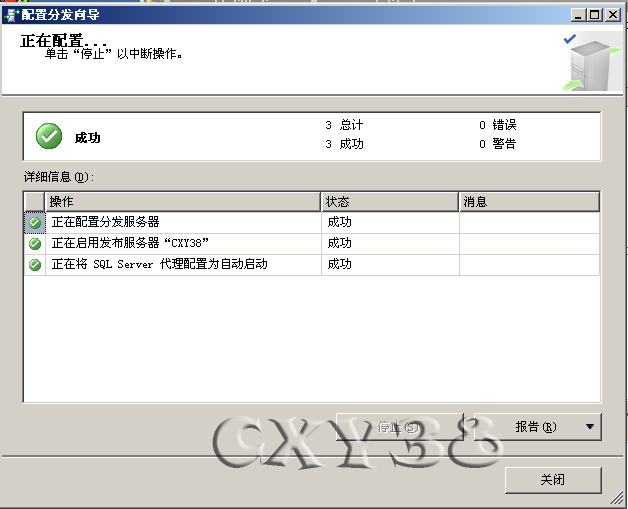Click the 停止(S) button
The width and height of the screenshot is (628, 509).
[399, 427]
